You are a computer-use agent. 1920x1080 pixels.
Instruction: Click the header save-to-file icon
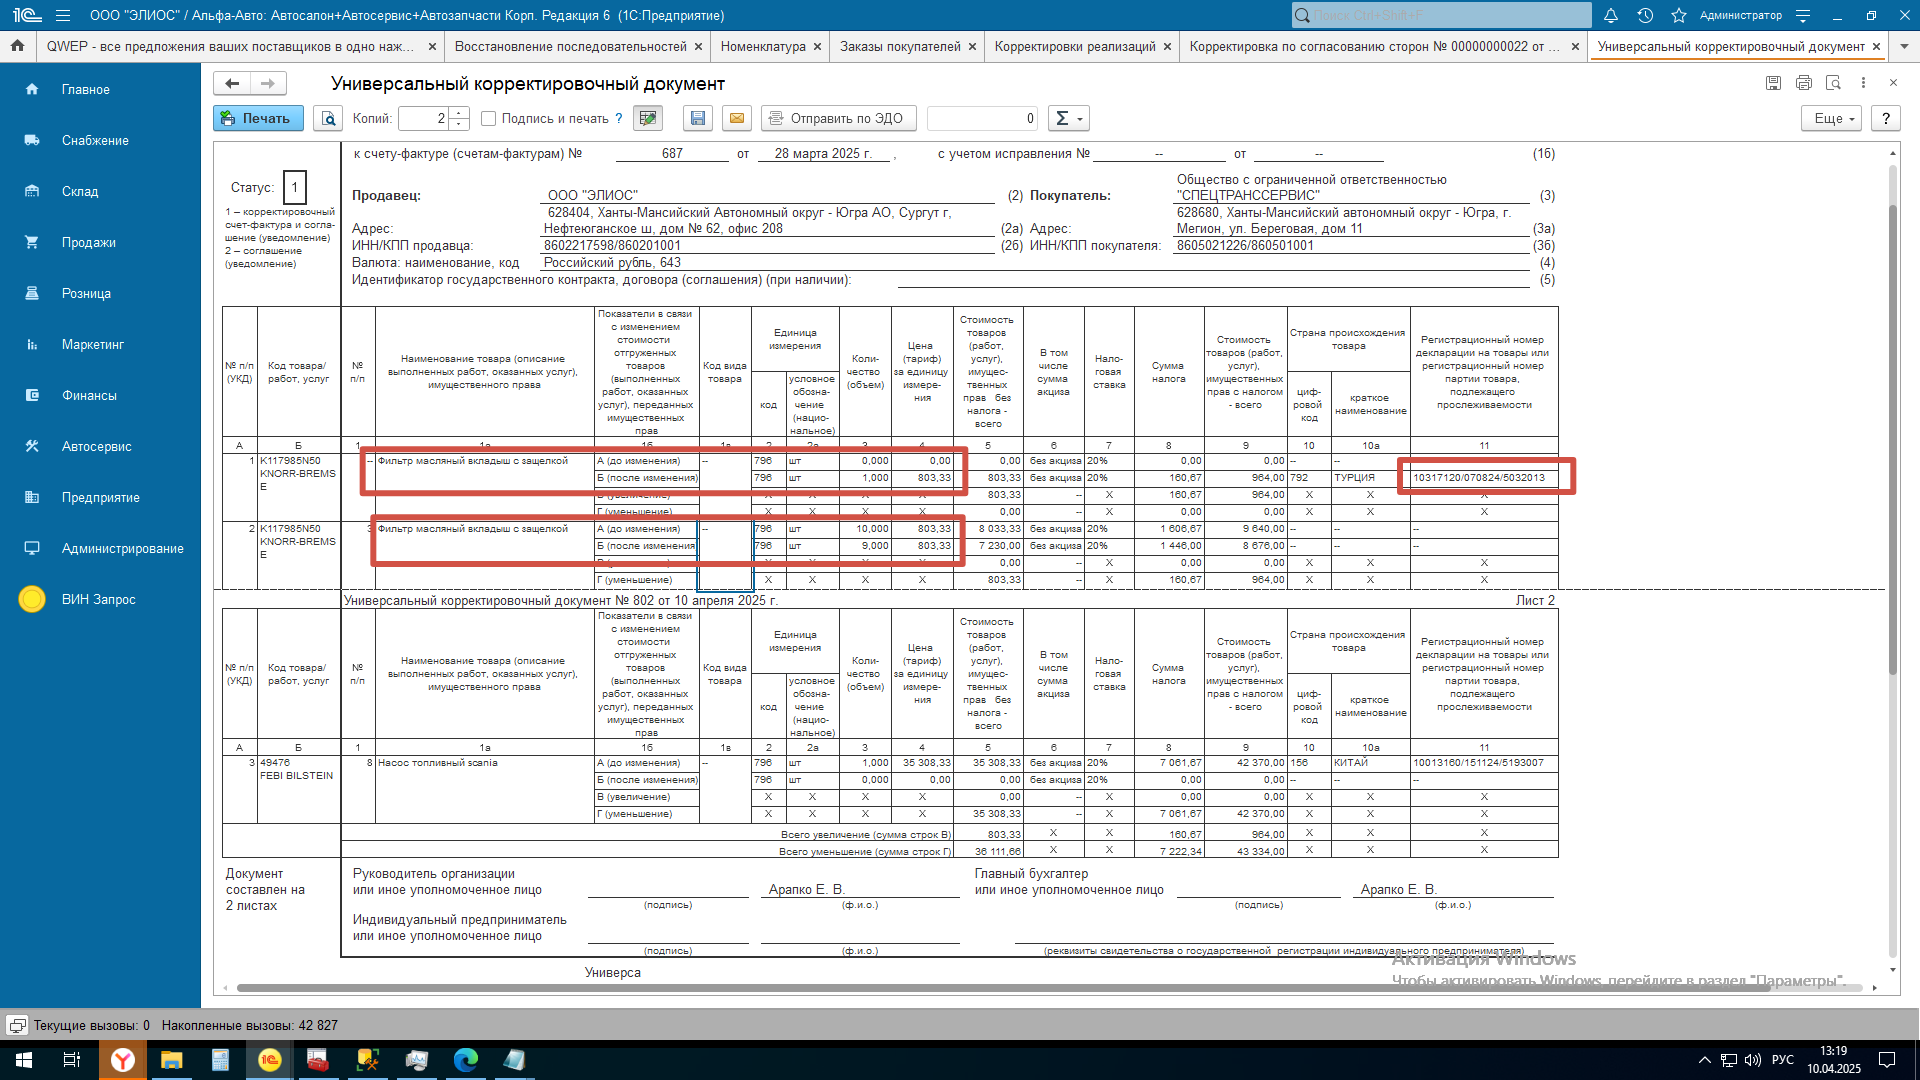pyautogui.click(x=1773, y=83)
